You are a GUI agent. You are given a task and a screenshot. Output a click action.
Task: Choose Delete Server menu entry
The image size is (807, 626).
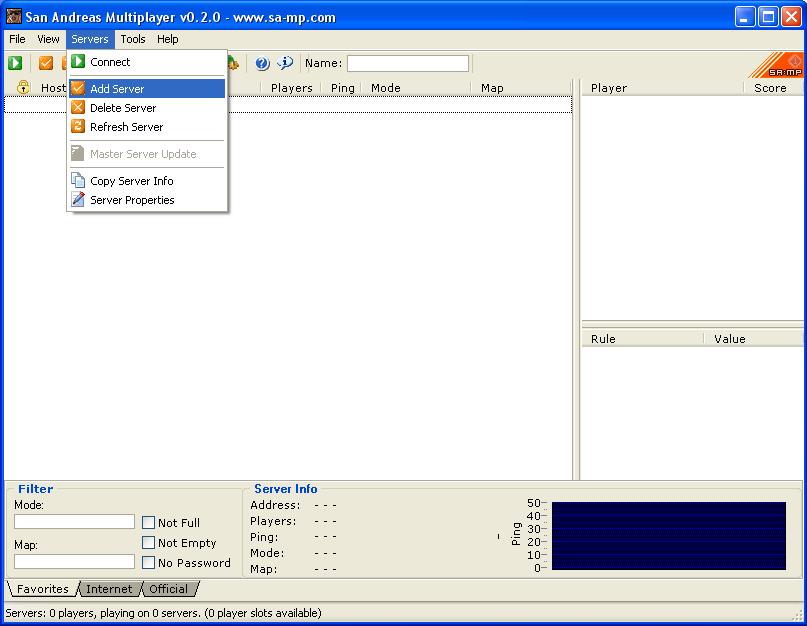pos(147,108)
